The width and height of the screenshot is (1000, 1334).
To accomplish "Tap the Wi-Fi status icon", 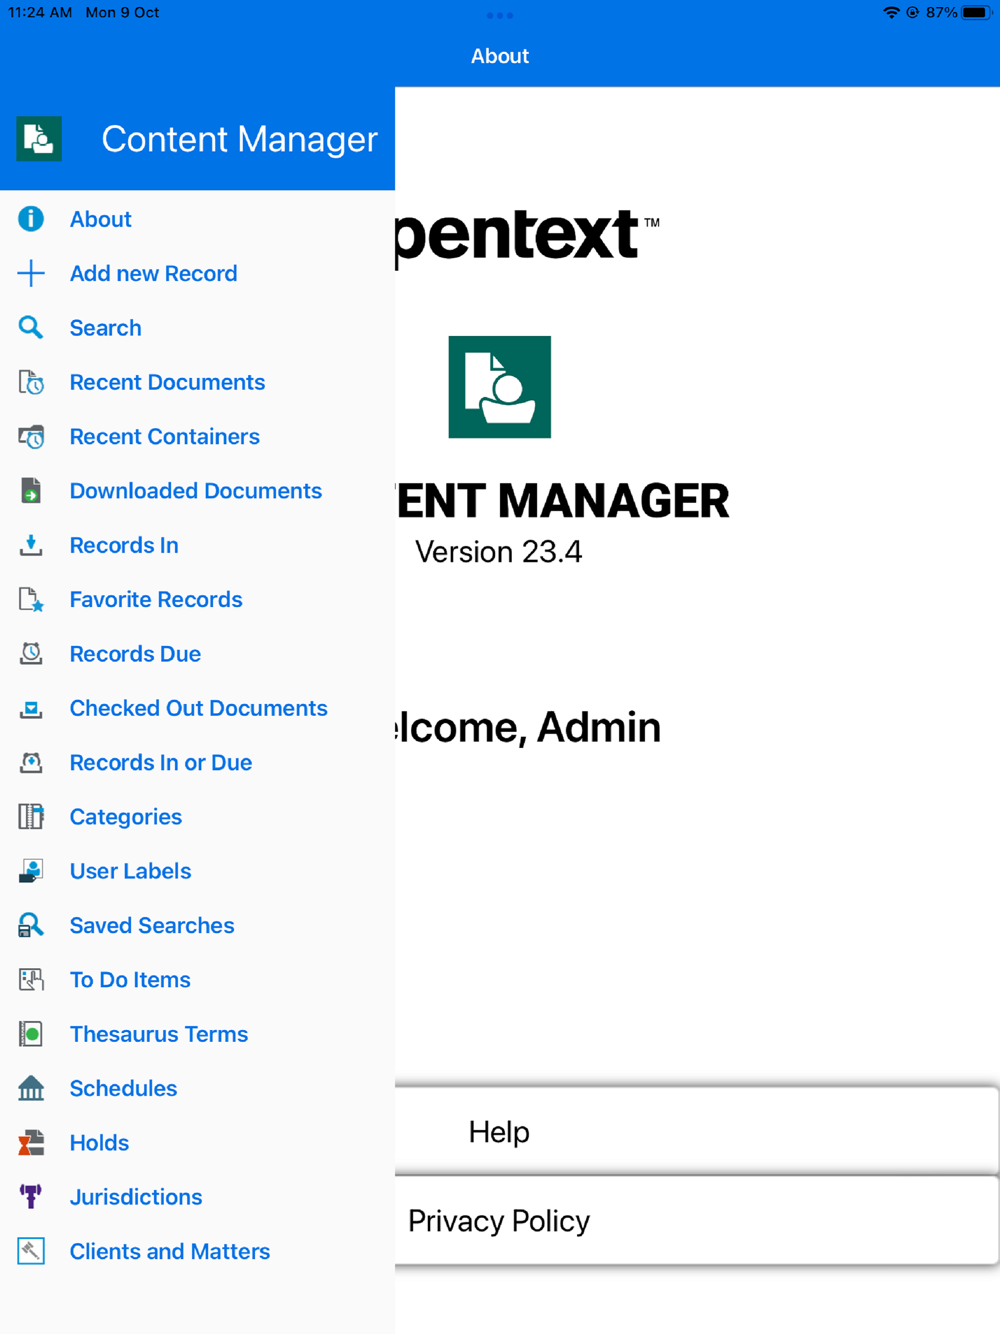I will tap(891, 13).
